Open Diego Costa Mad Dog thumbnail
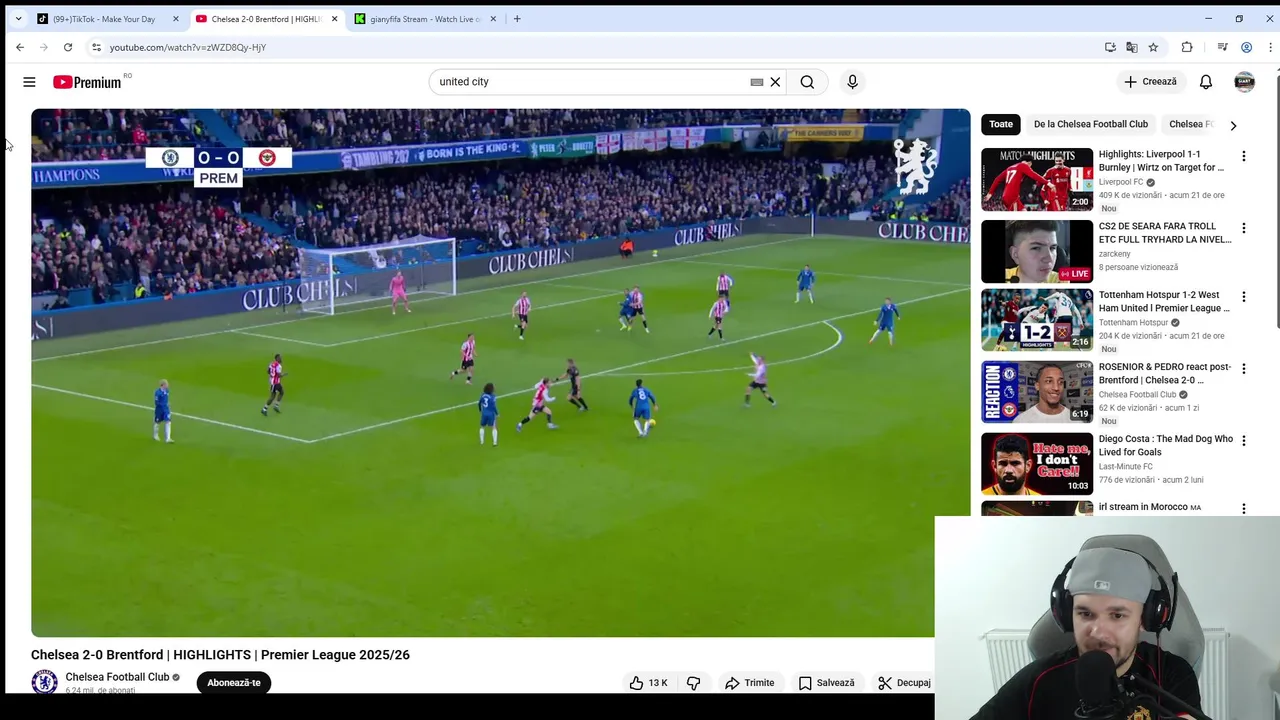This screenshot has height=720, width=1280. click(x=1037, y=464)
